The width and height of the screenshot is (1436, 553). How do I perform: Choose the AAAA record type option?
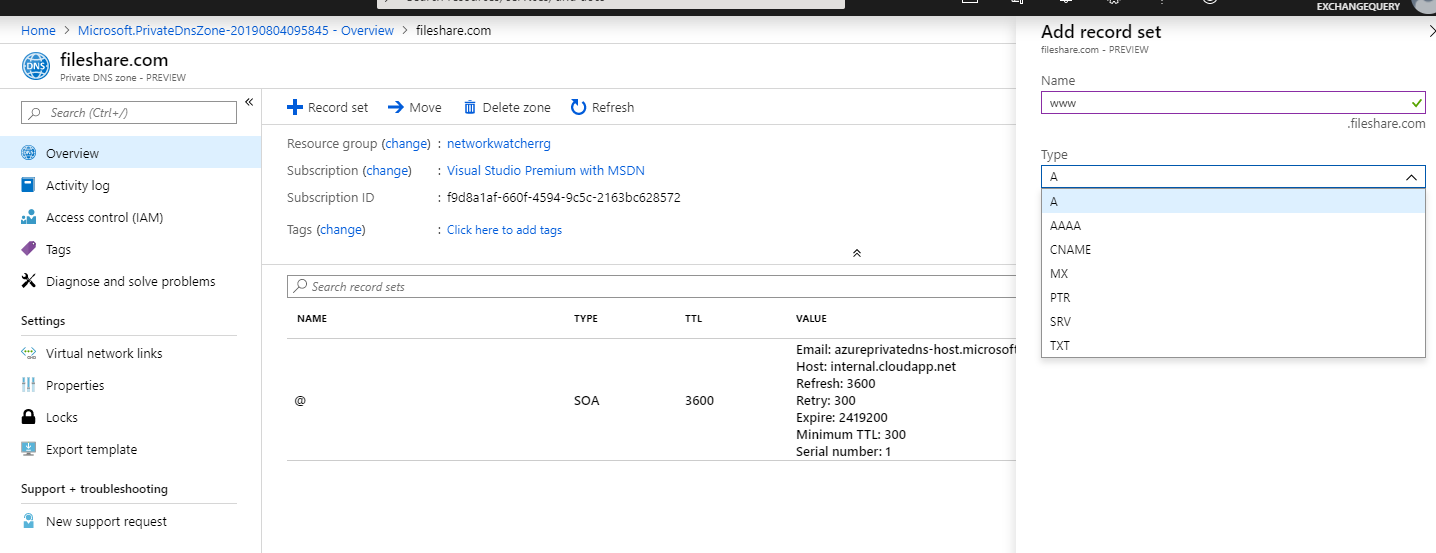coord(1065,225)
